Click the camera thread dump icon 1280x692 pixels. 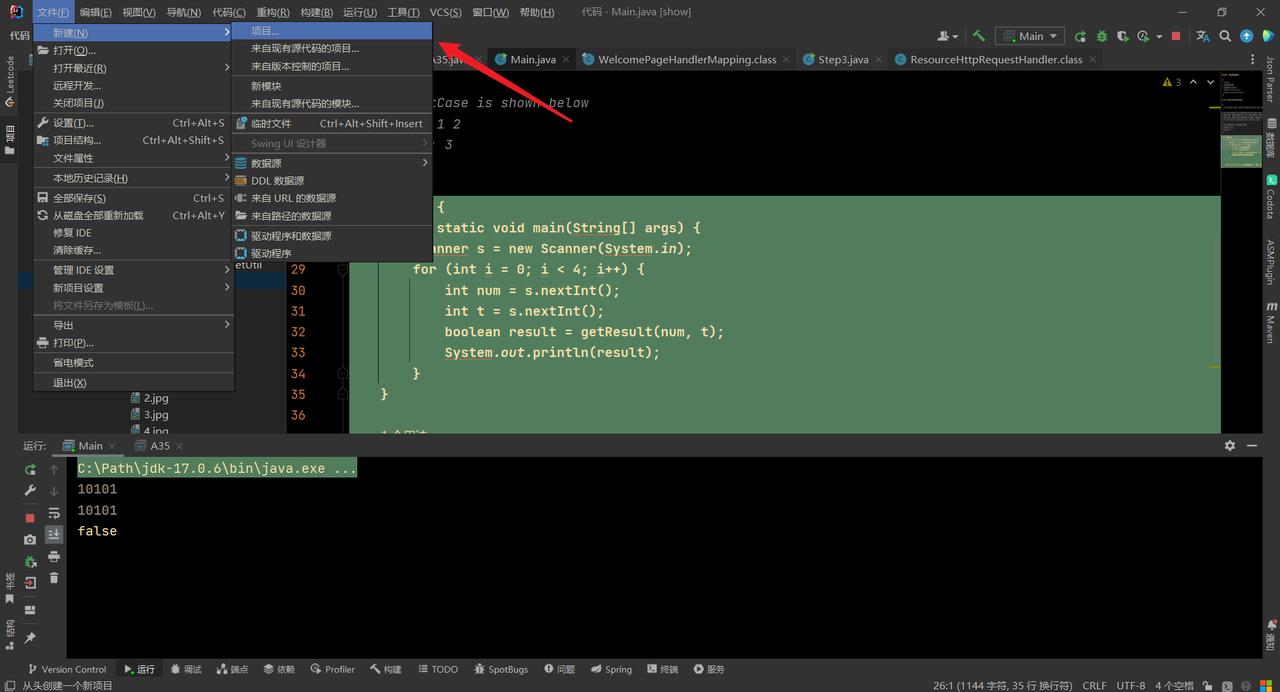pyautogui.click(x=30, y=540)
